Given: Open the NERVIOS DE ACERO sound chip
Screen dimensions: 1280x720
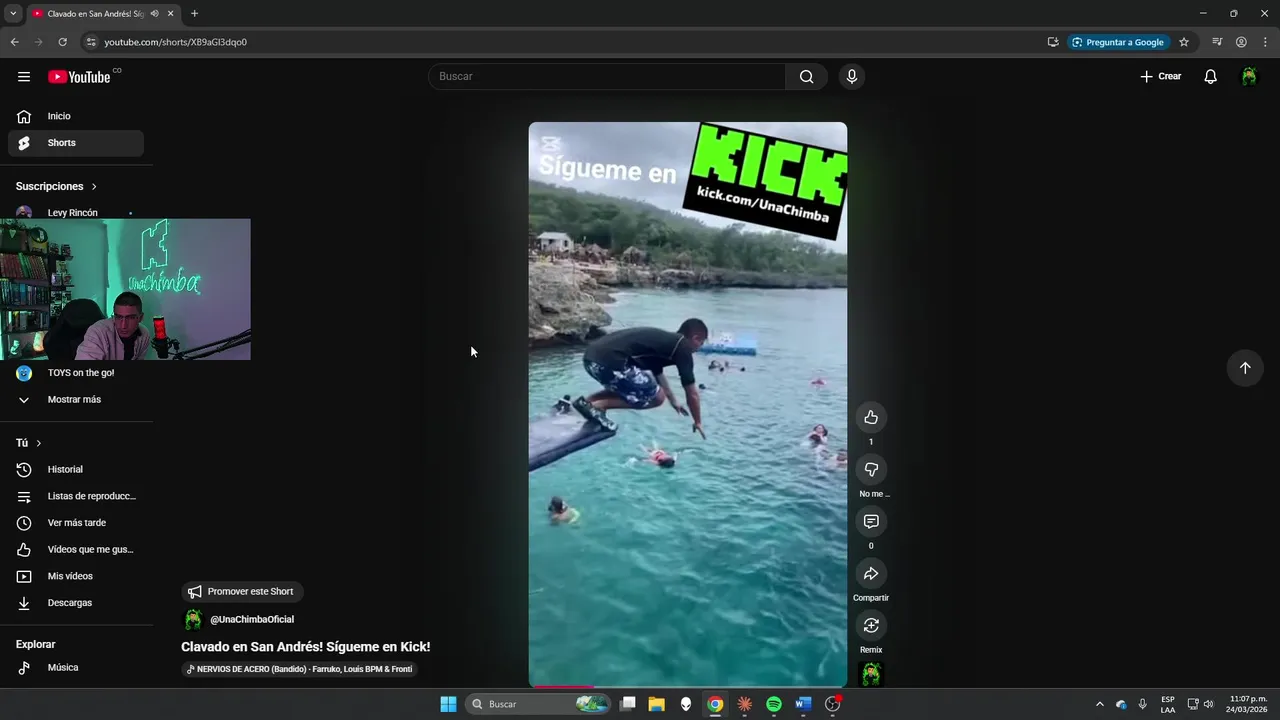Looking at the screenshot, I should [x=299, y=669].
